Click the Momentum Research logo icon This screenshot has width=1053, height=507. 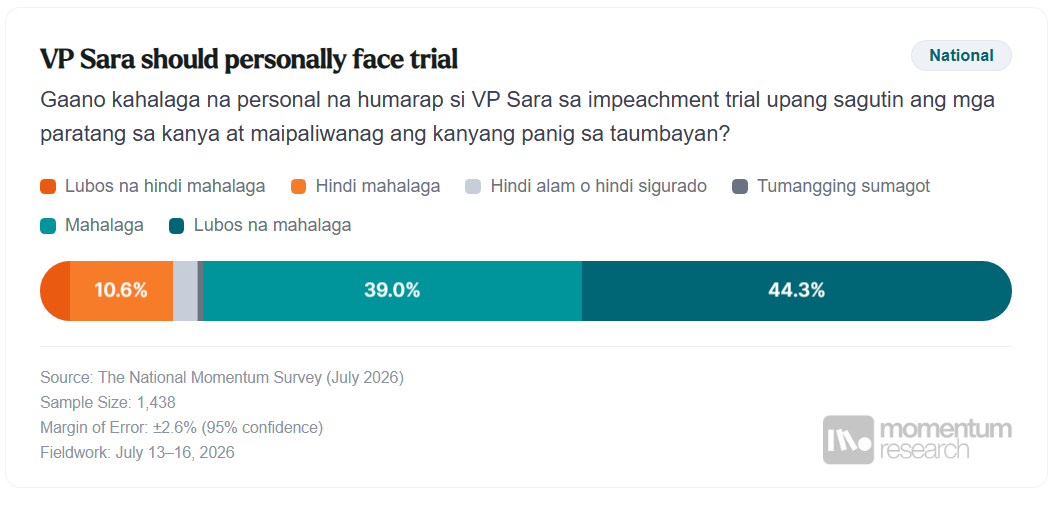[848, 440]
